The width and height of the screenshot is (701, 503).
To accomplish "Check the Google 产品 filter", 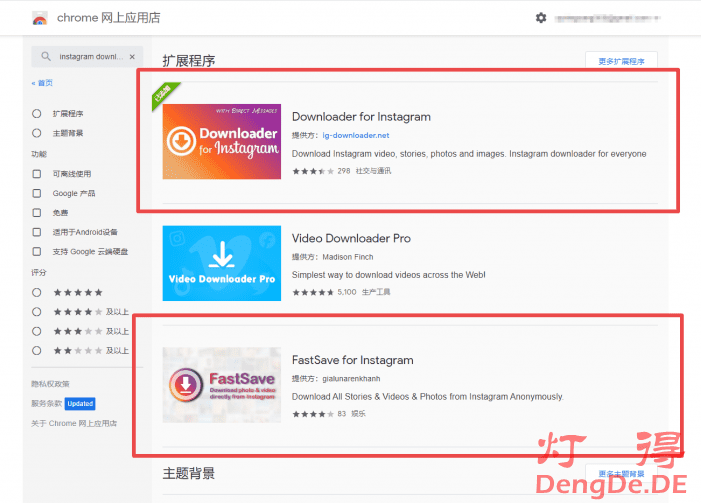I will click(37, 193).
